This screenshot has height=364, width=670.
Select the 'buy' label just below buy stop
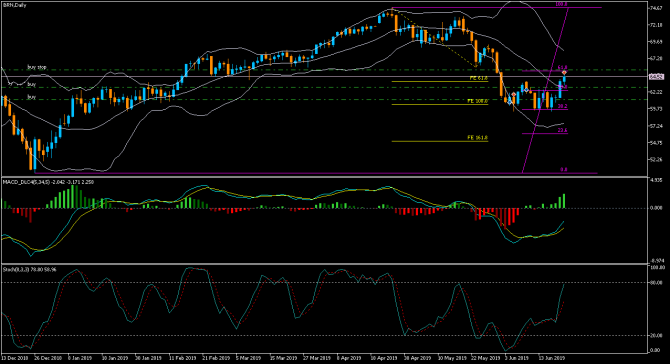click(32, 85)
